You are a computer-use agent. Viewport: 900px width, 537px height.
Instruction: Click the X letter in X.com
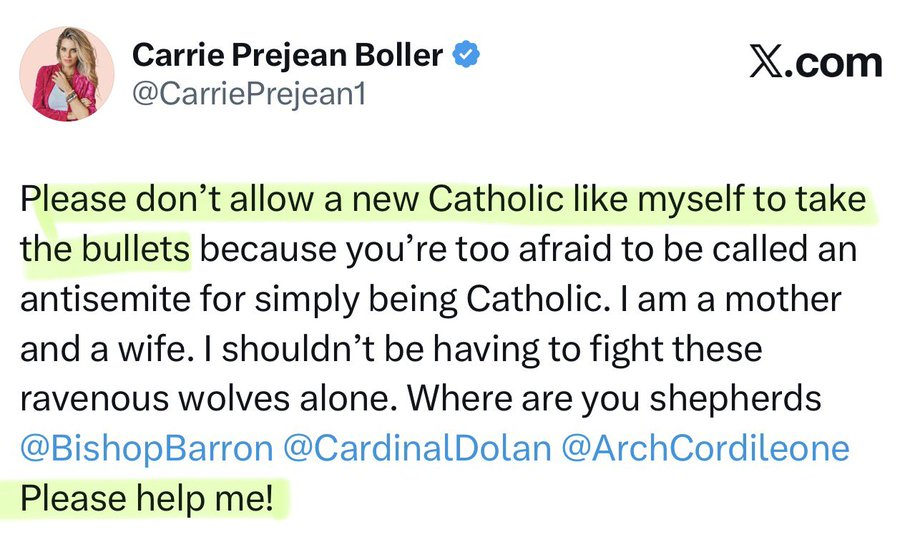click(765, 63)
